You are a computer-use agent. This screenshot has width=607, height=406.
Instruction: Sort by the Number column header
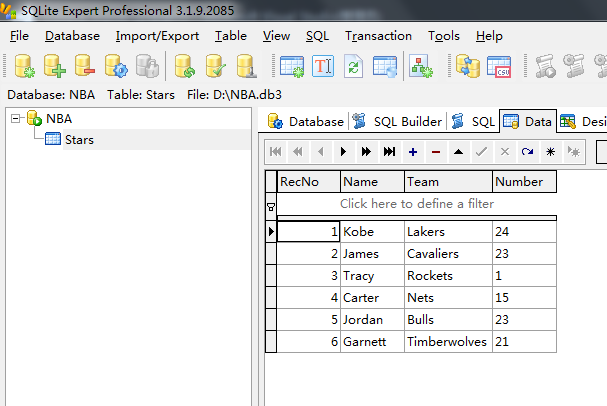click(524, 182)
